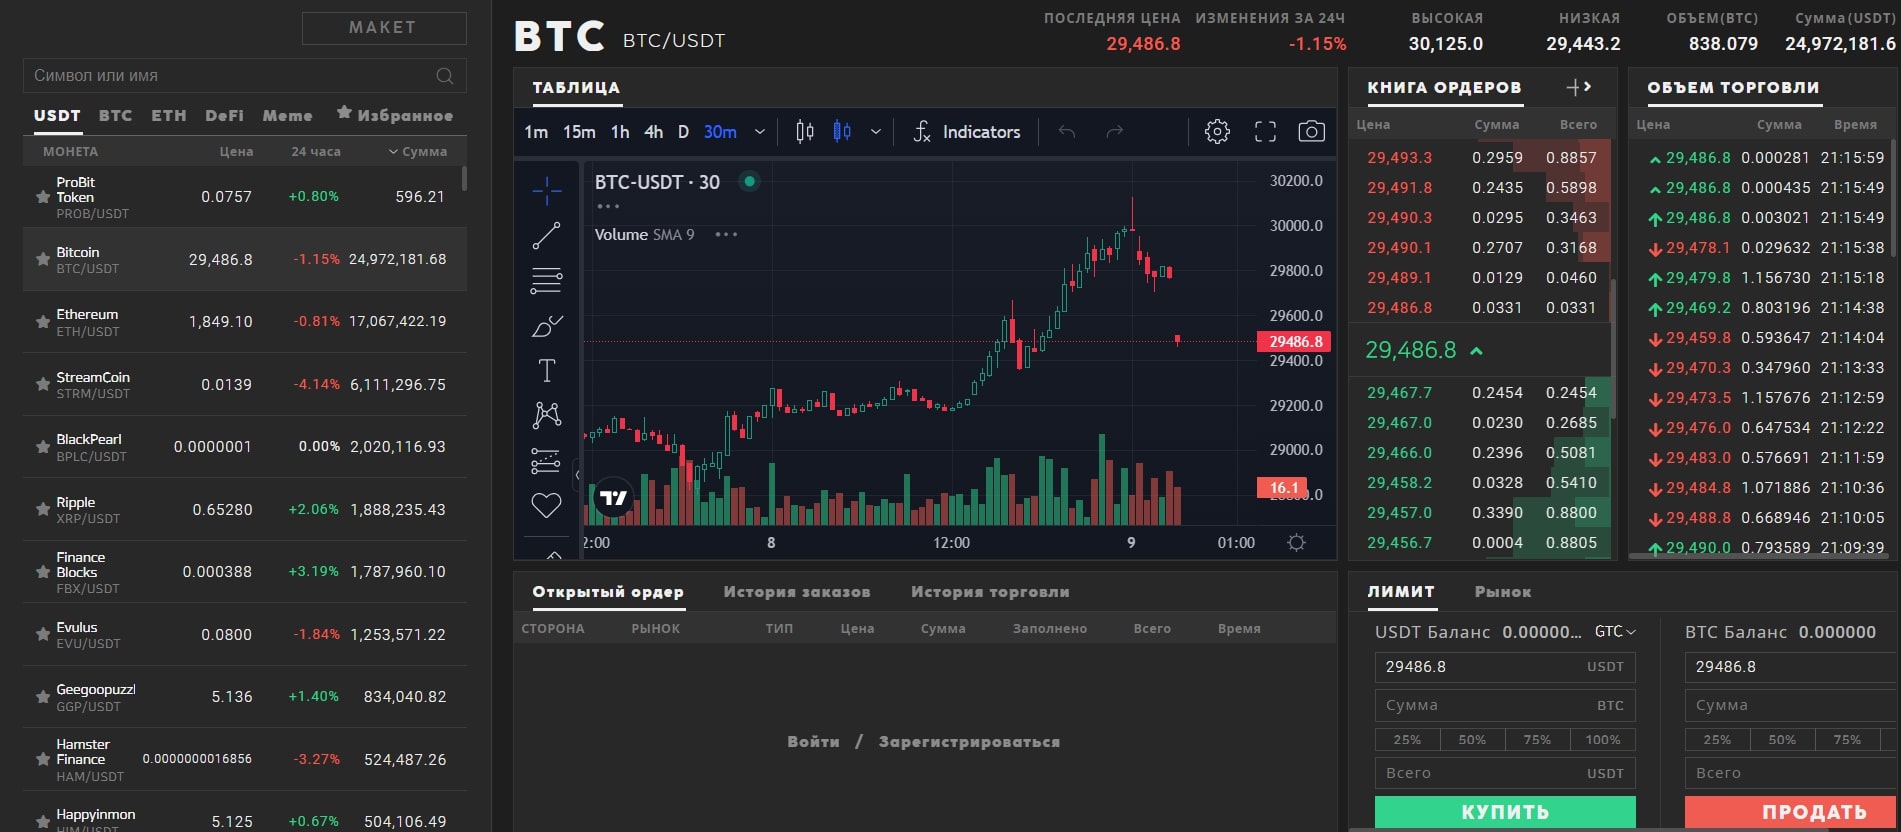This screenshot has width=1901, height=832.
Task: Favorite the ProBit Token star icon
Action: point(42,197)
